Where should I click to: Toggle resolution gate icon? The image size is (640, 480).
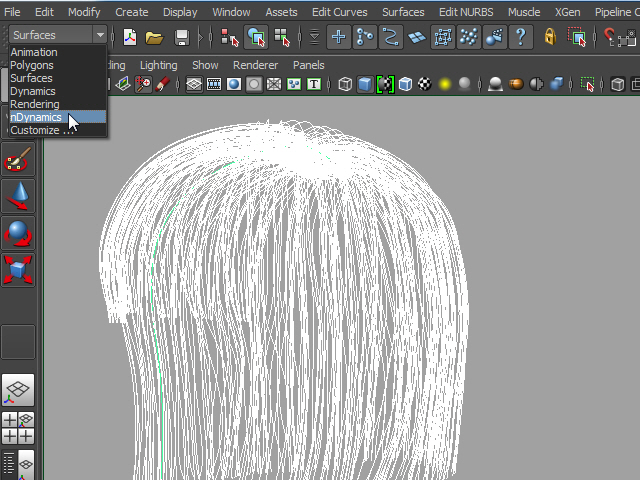click(234, 84)
